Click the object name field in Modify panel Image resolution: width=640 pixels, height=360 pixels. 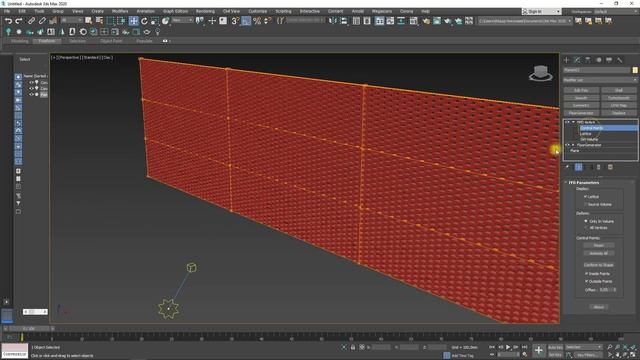(597, 70)
